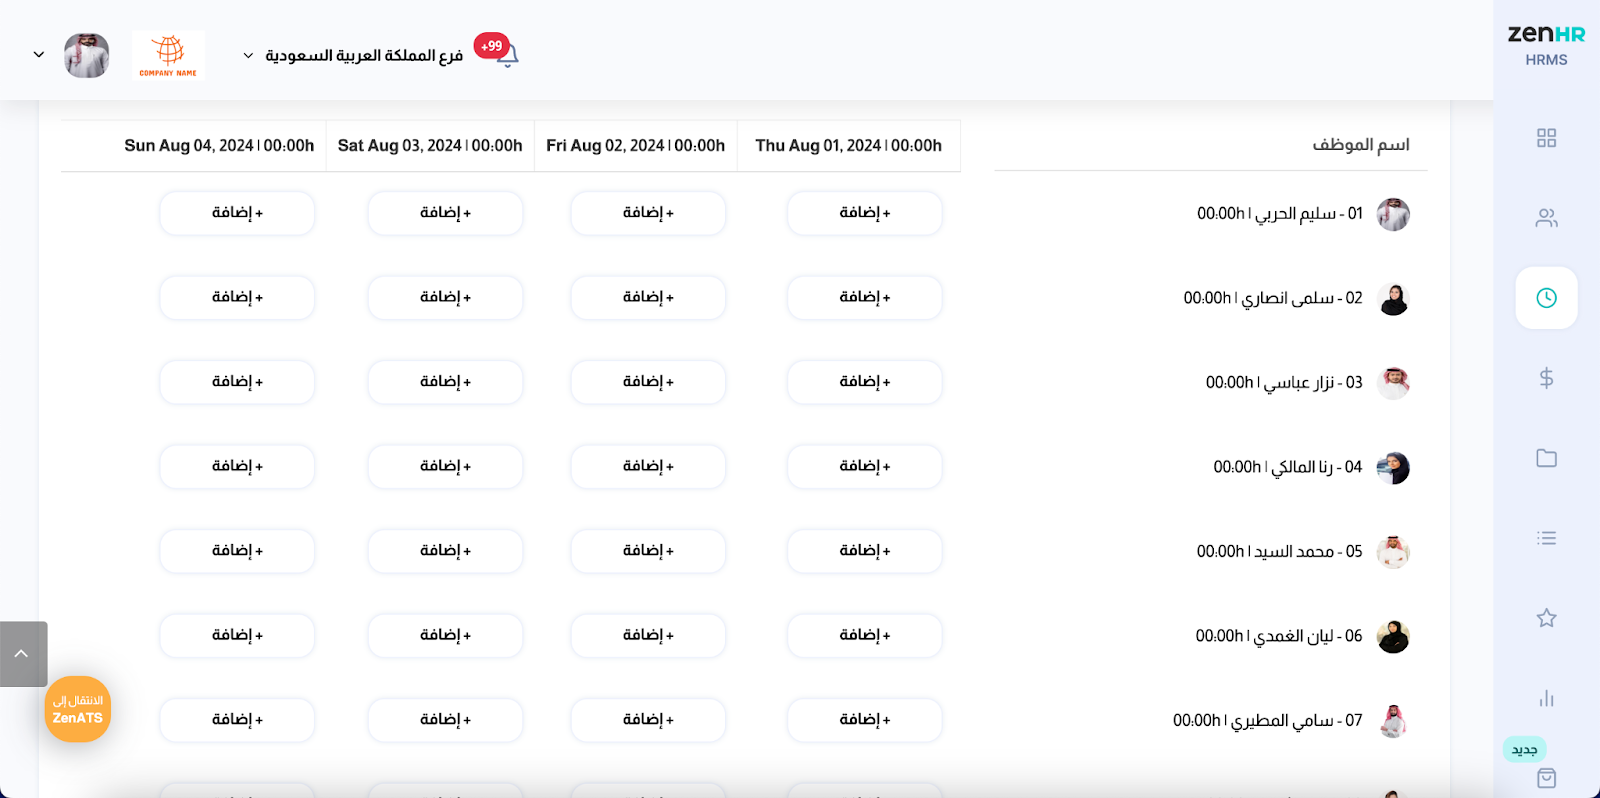Click the Fri Aug 02, 2024 column header
This screenshot has width=1600, height=798.
[636, 146]
